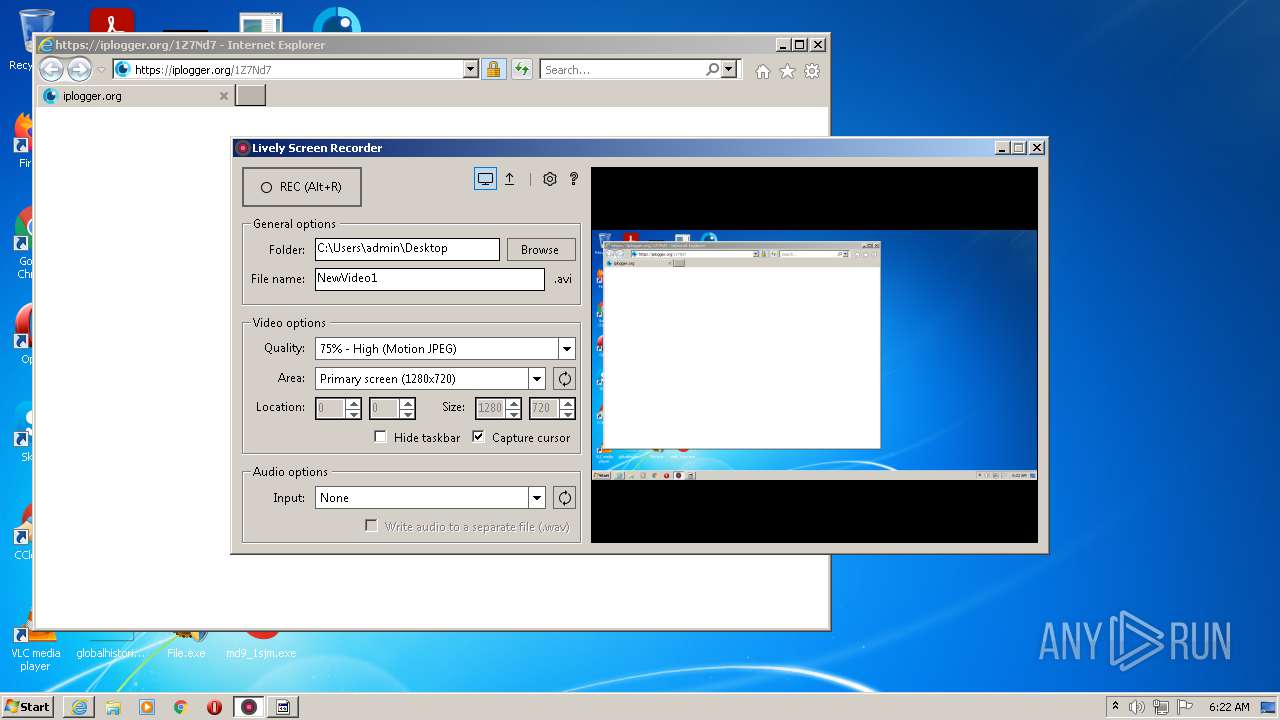Screen dimensions: 1280x720
Task: Open a new tab in Internet Explorer
Action: point(250,95)
